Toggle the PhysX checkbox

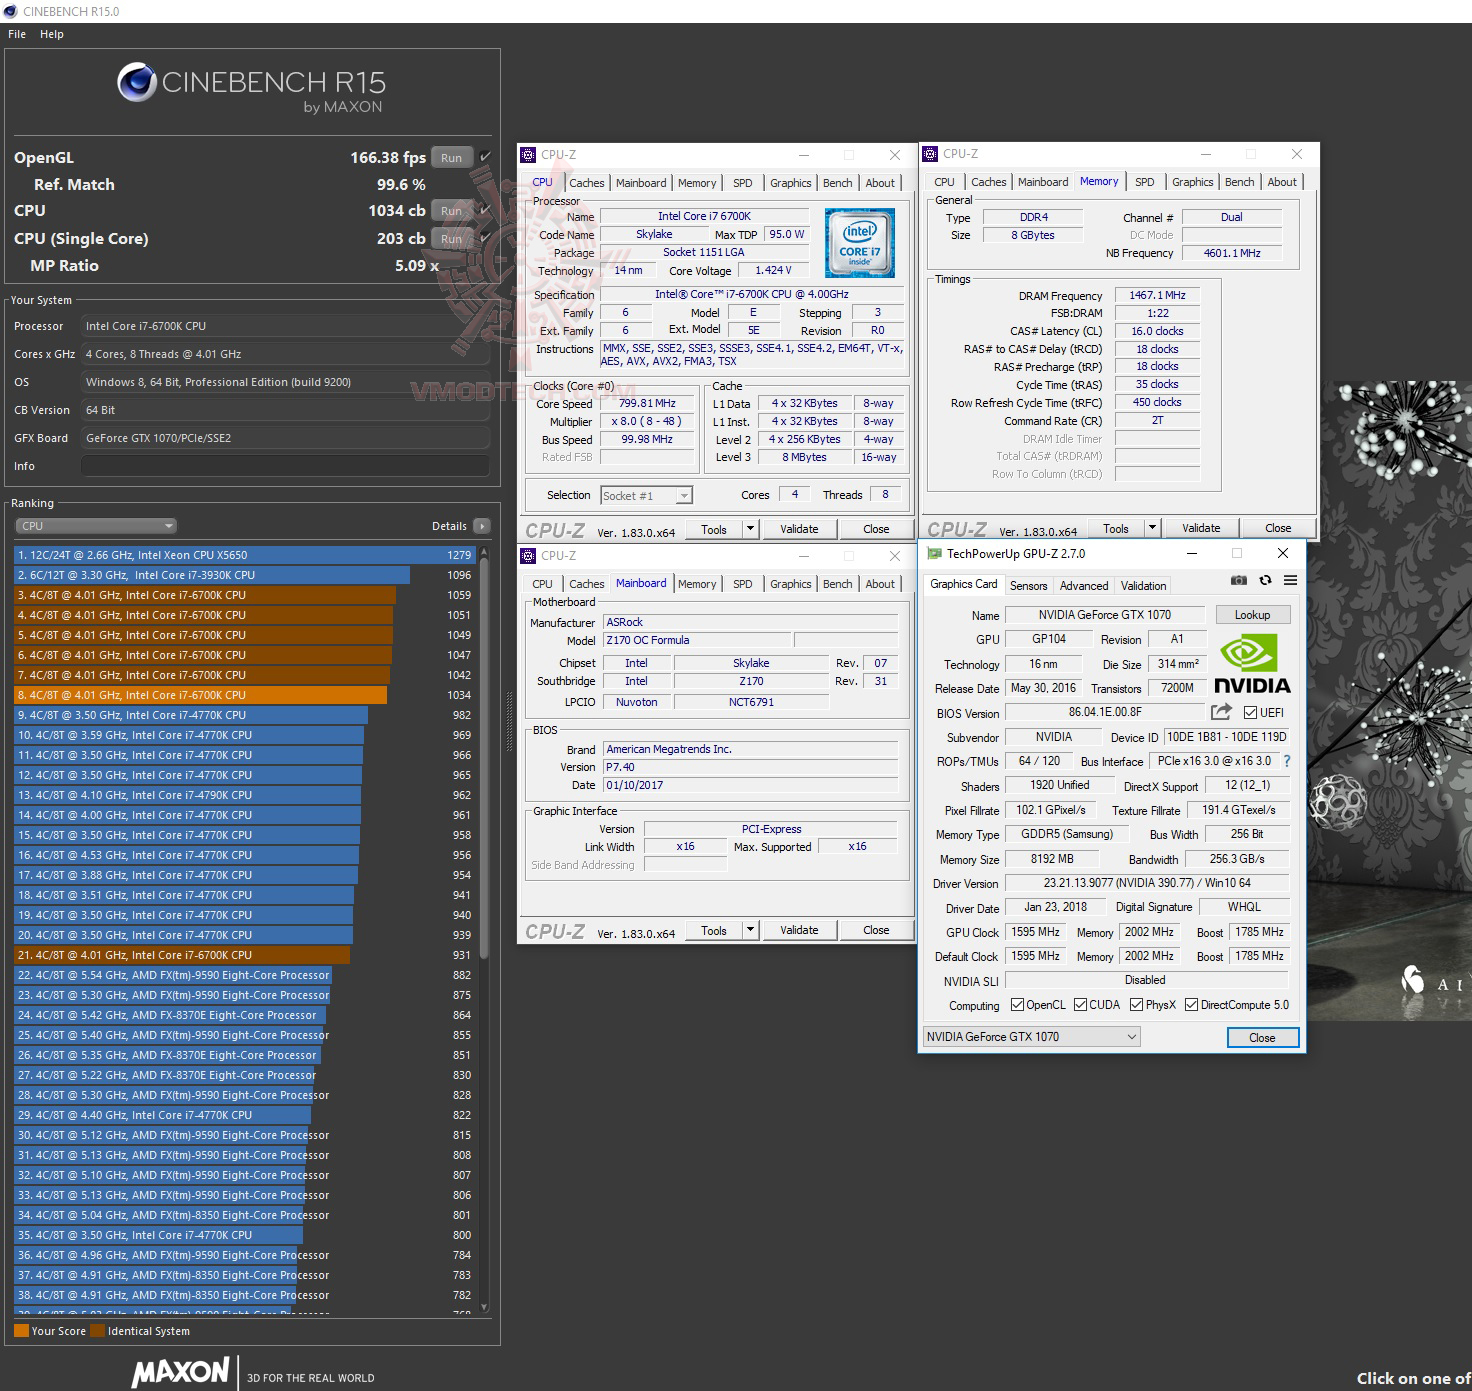click(1136, 1005)
